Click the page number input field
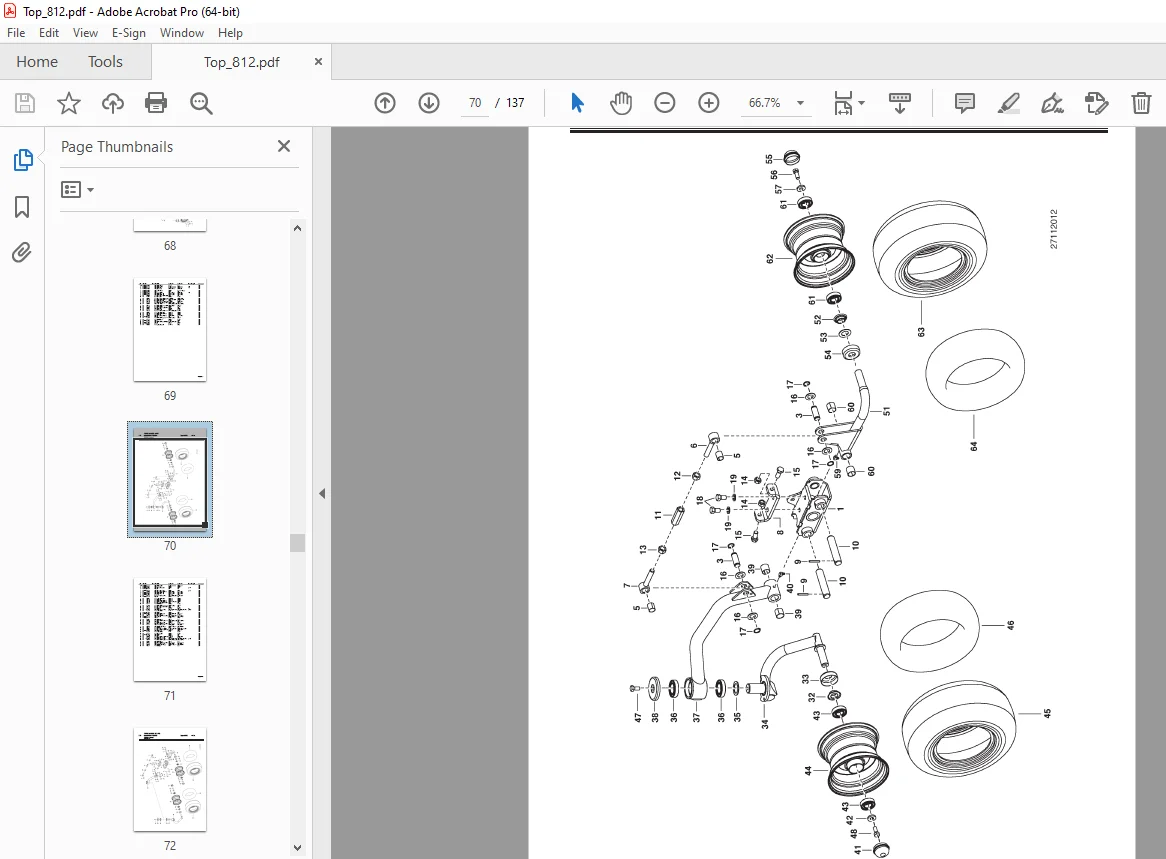Image resolution: width=1166 pixels, height=859 pixels. pos(474,103)
